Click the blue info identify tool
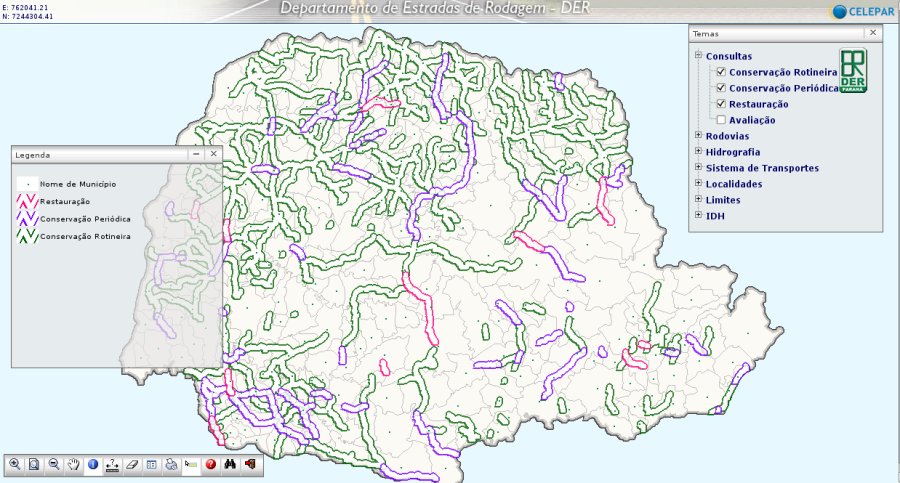 click(92, 464)
